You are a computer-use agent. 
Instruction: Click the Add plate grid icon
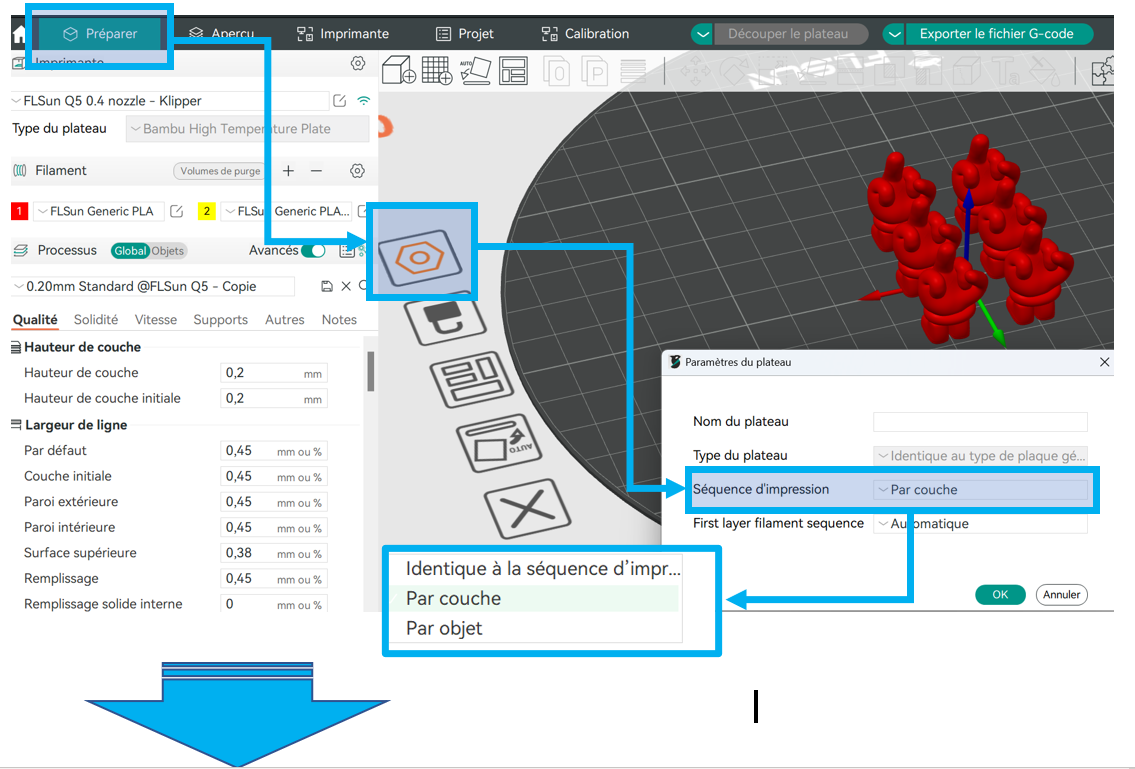point(436,71)
